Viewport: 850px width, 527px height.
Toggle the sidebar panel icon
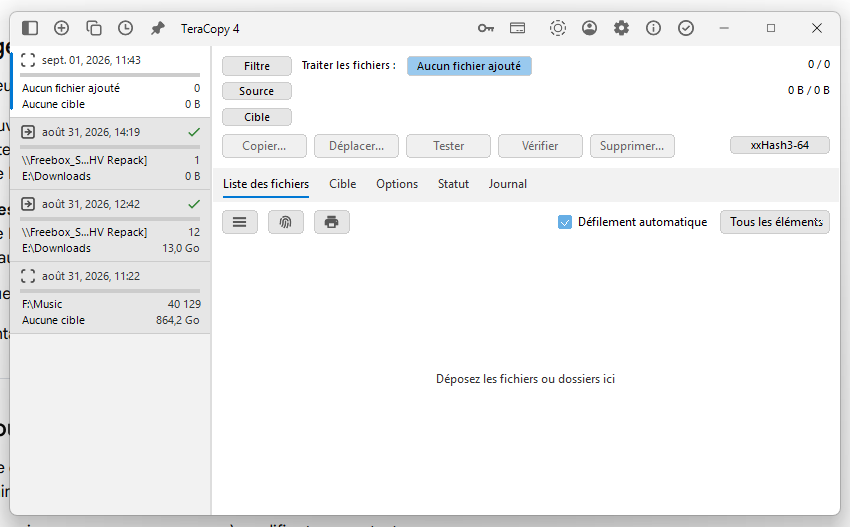click(x=30, y=28)
